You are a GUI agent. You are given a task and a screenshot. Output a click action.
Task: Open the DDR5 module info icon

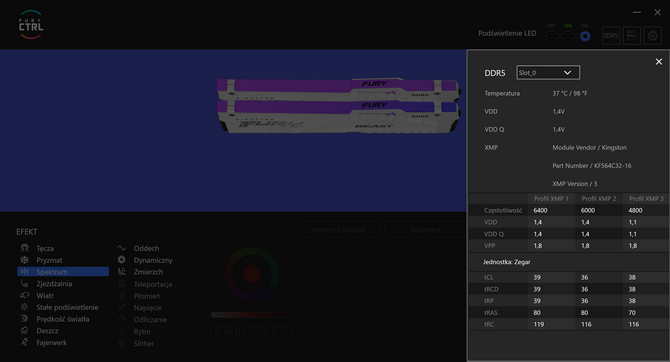[x=611, y=36]
